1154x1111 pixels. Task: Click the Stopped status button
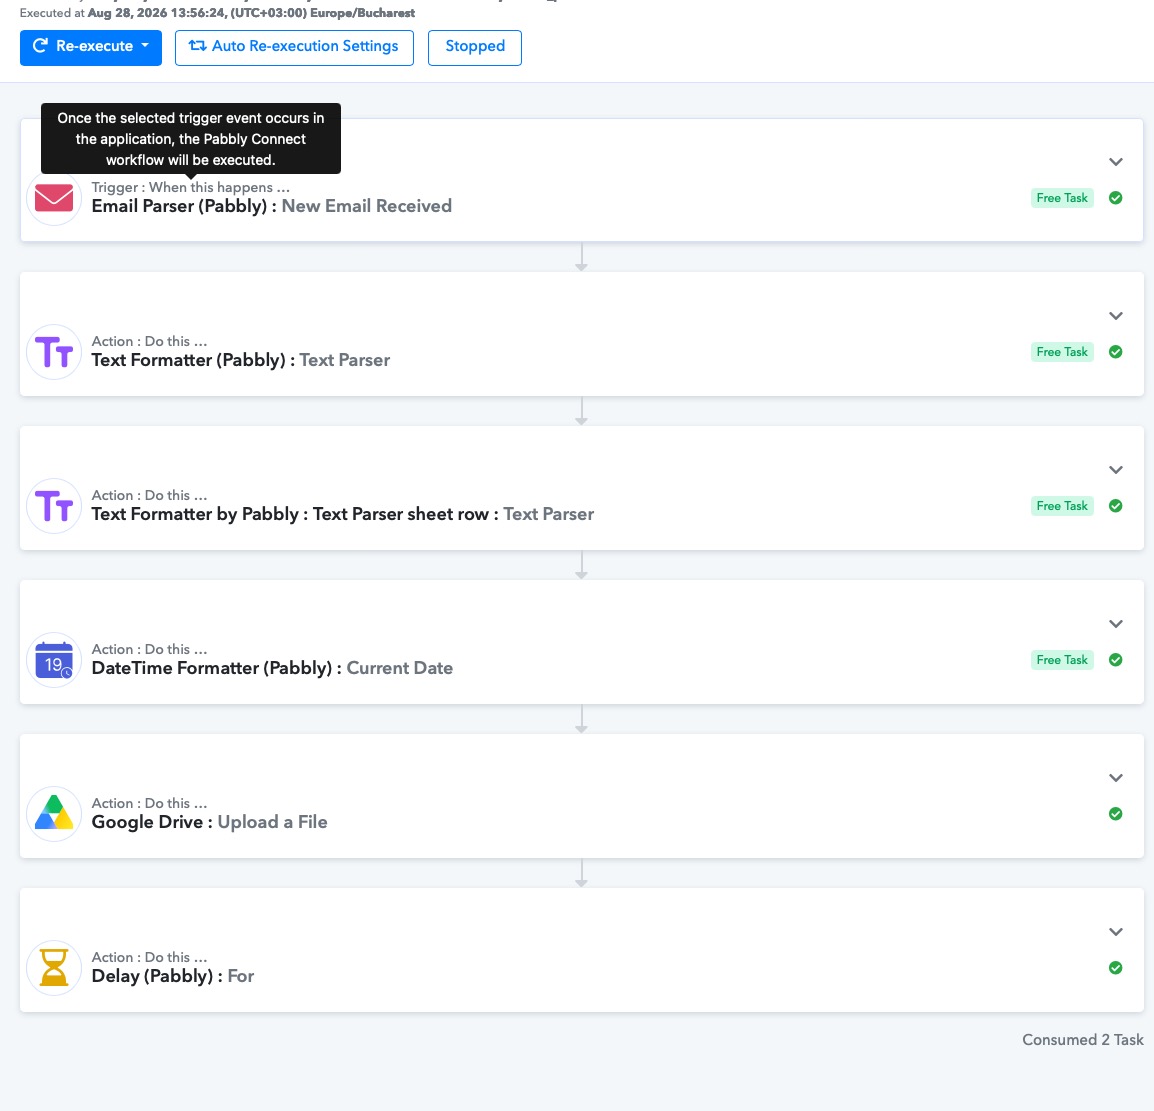tap(475, 48)
